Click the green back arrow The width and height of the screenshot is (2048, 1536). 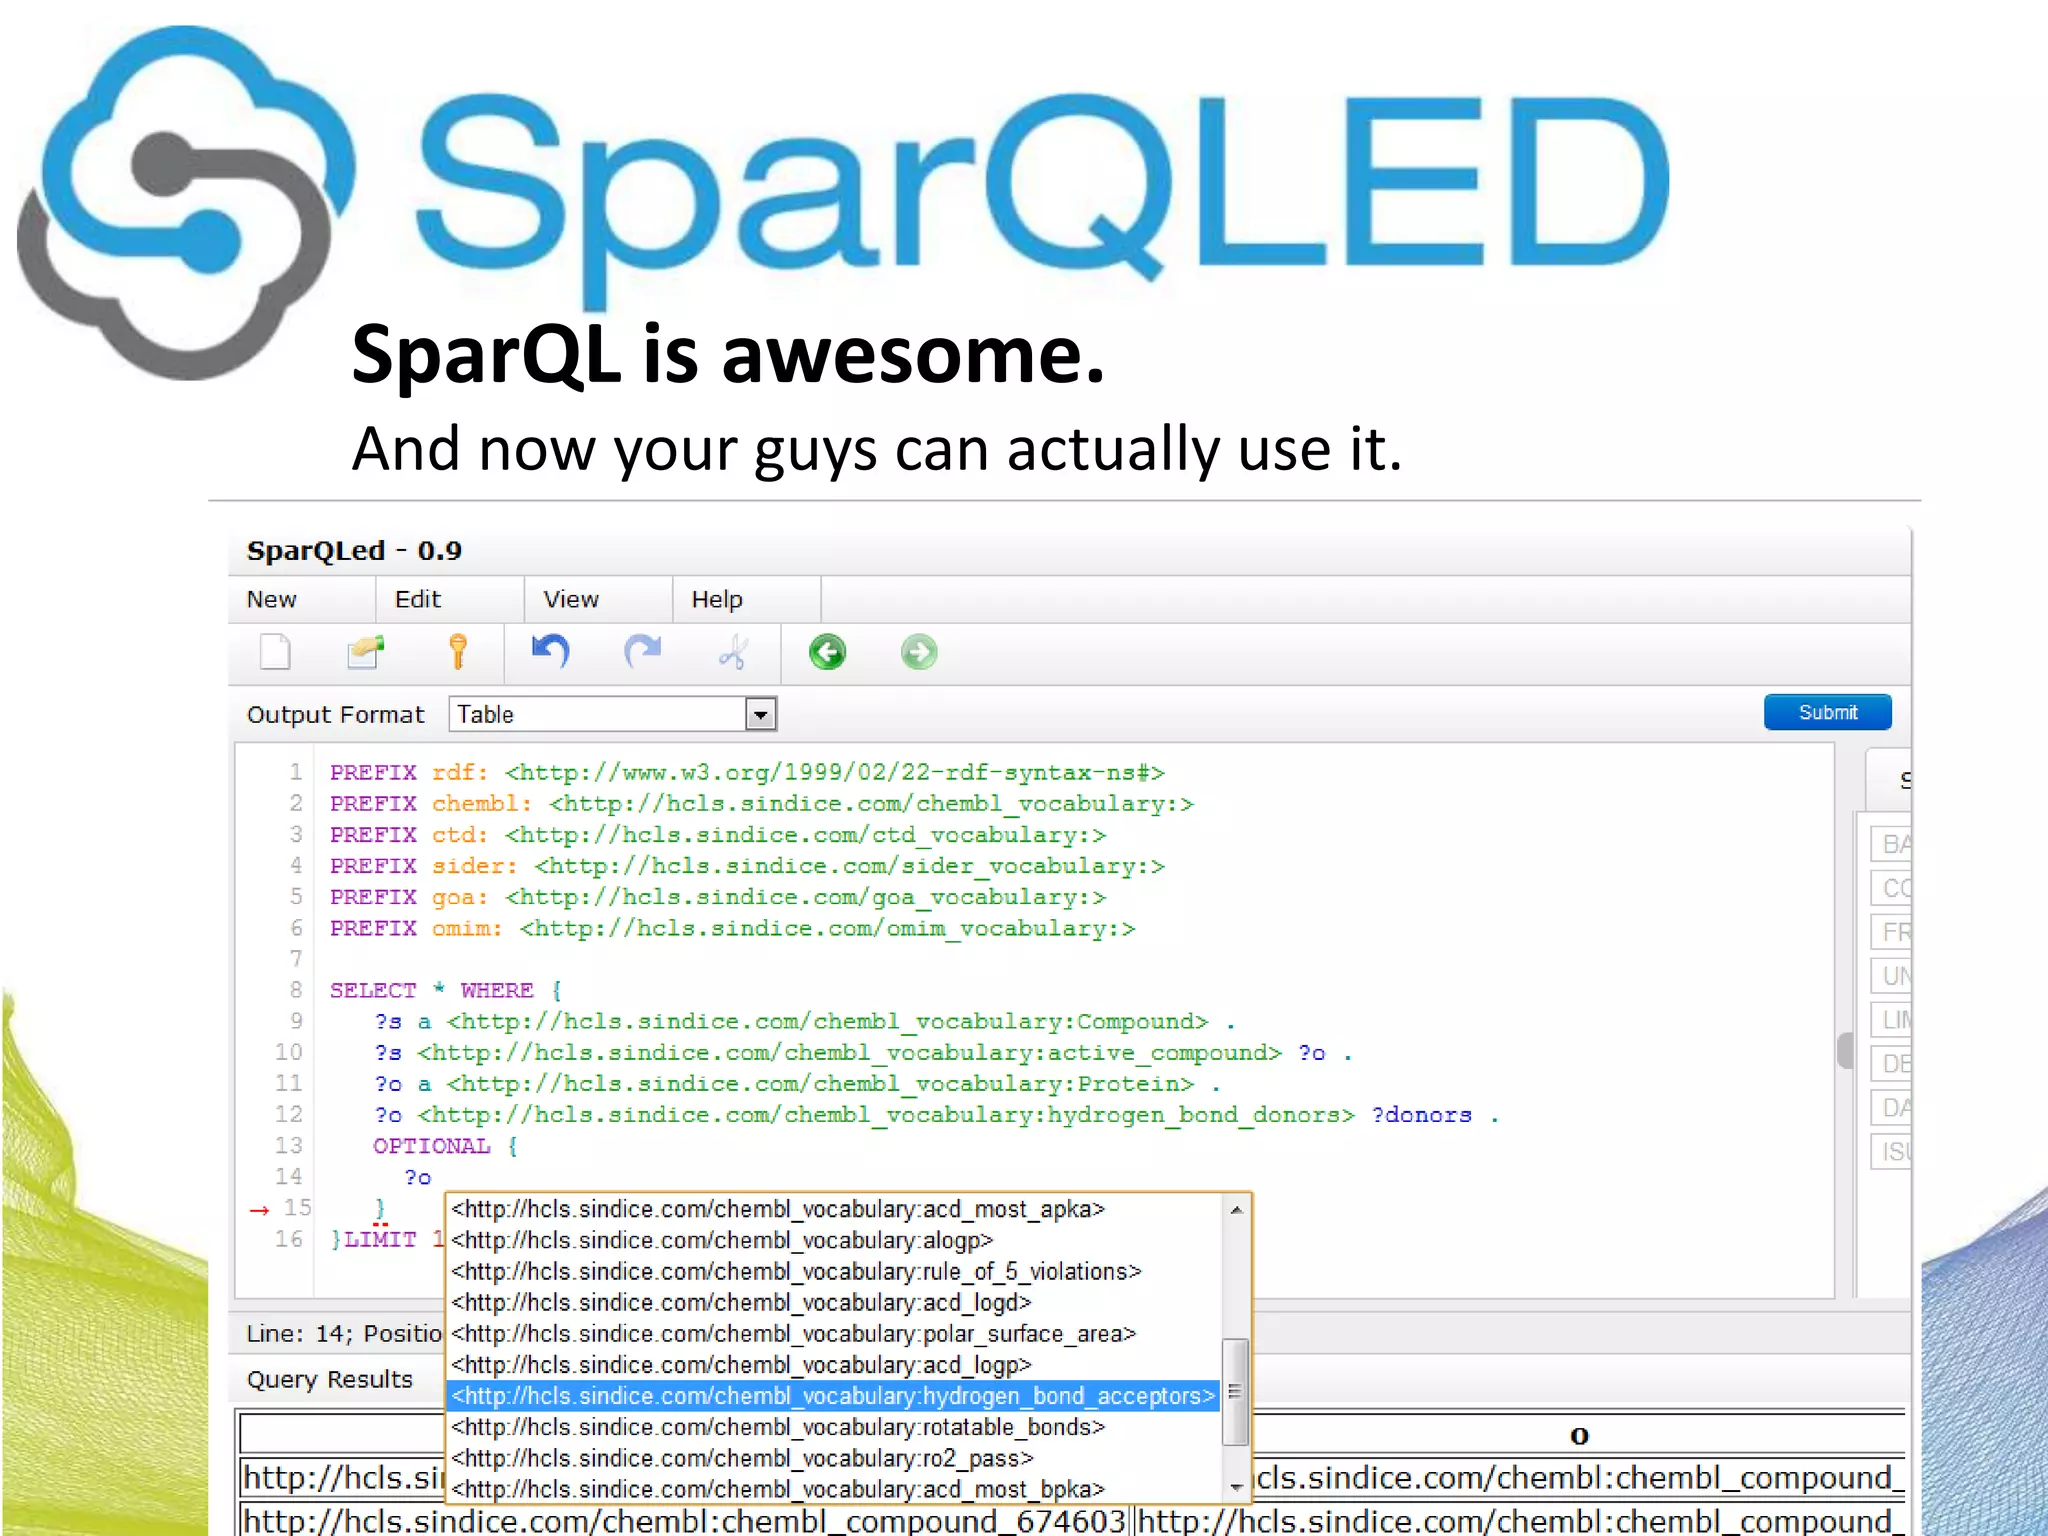tap(827, 652)
